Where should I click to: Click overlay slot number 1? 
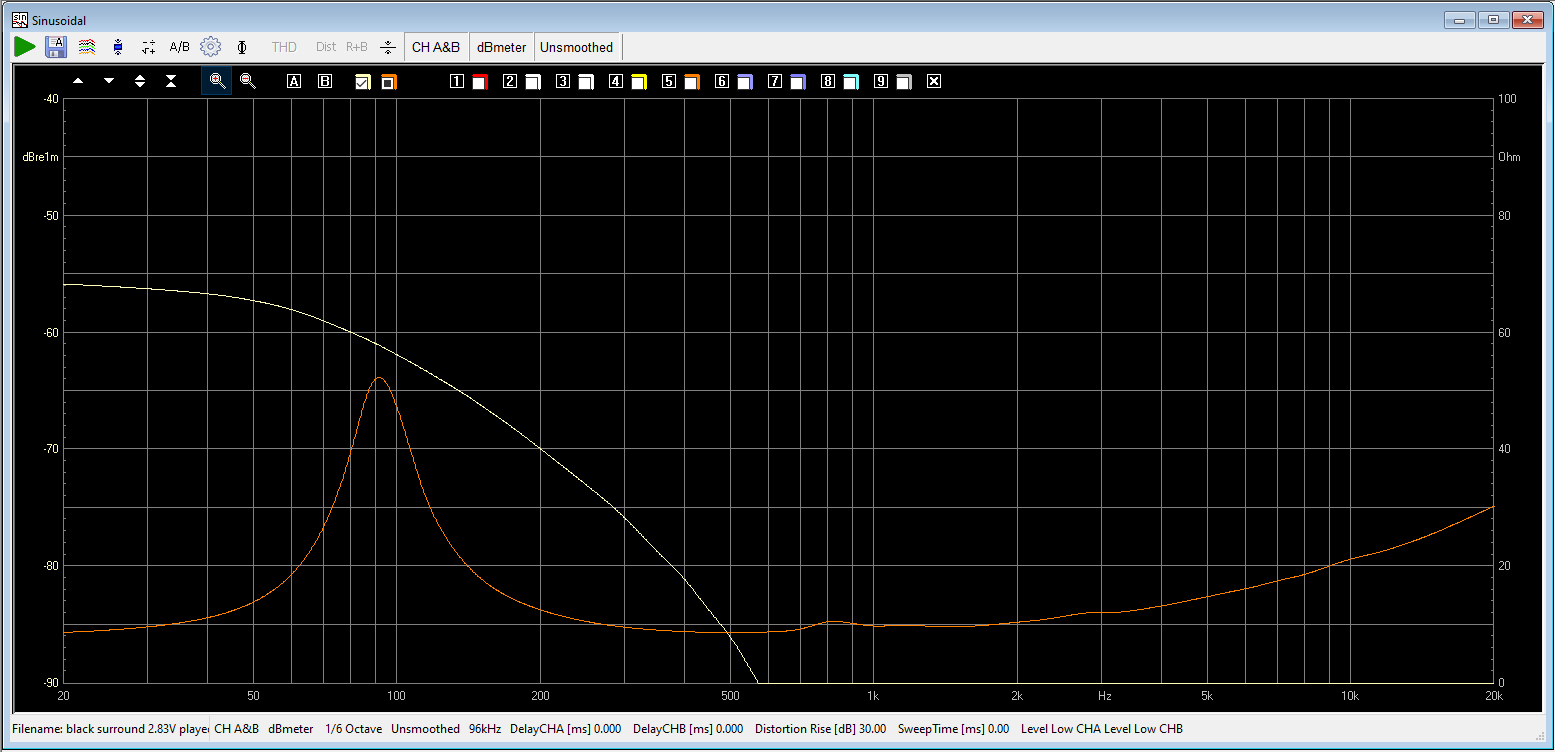tap(456, 81)
